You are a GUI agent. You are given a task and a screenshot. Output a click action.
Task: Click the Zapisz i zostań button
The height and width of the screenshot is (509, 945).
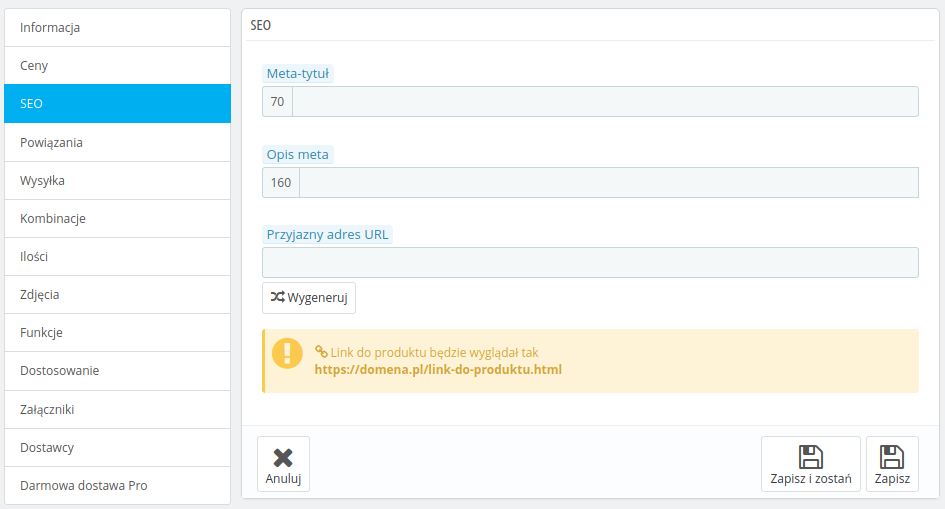[x=811, y=464]
